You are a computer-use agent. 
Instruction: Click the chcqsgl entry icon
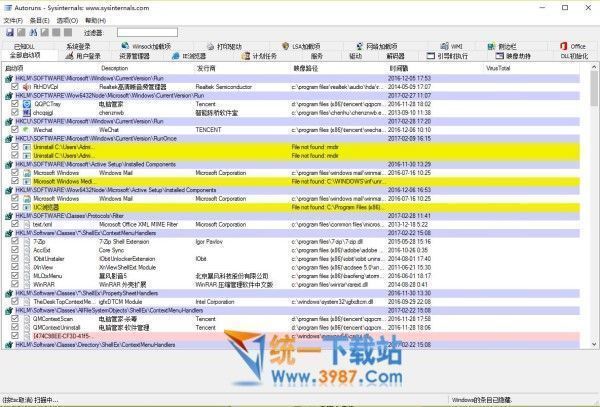26,112
